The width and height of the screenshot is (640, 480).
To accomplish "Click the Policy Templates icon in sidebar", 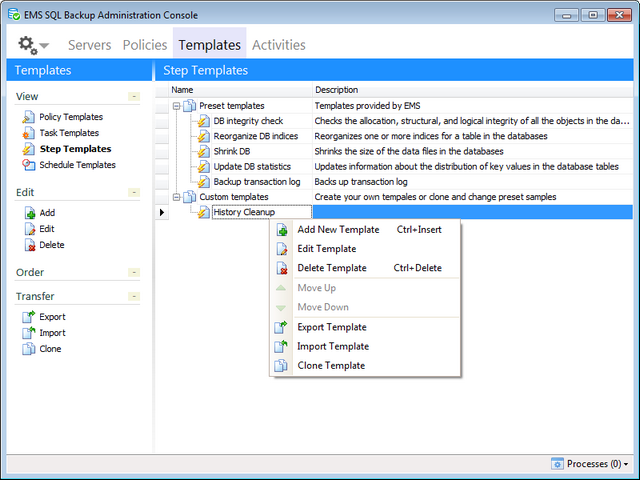I will pos(28,117).
